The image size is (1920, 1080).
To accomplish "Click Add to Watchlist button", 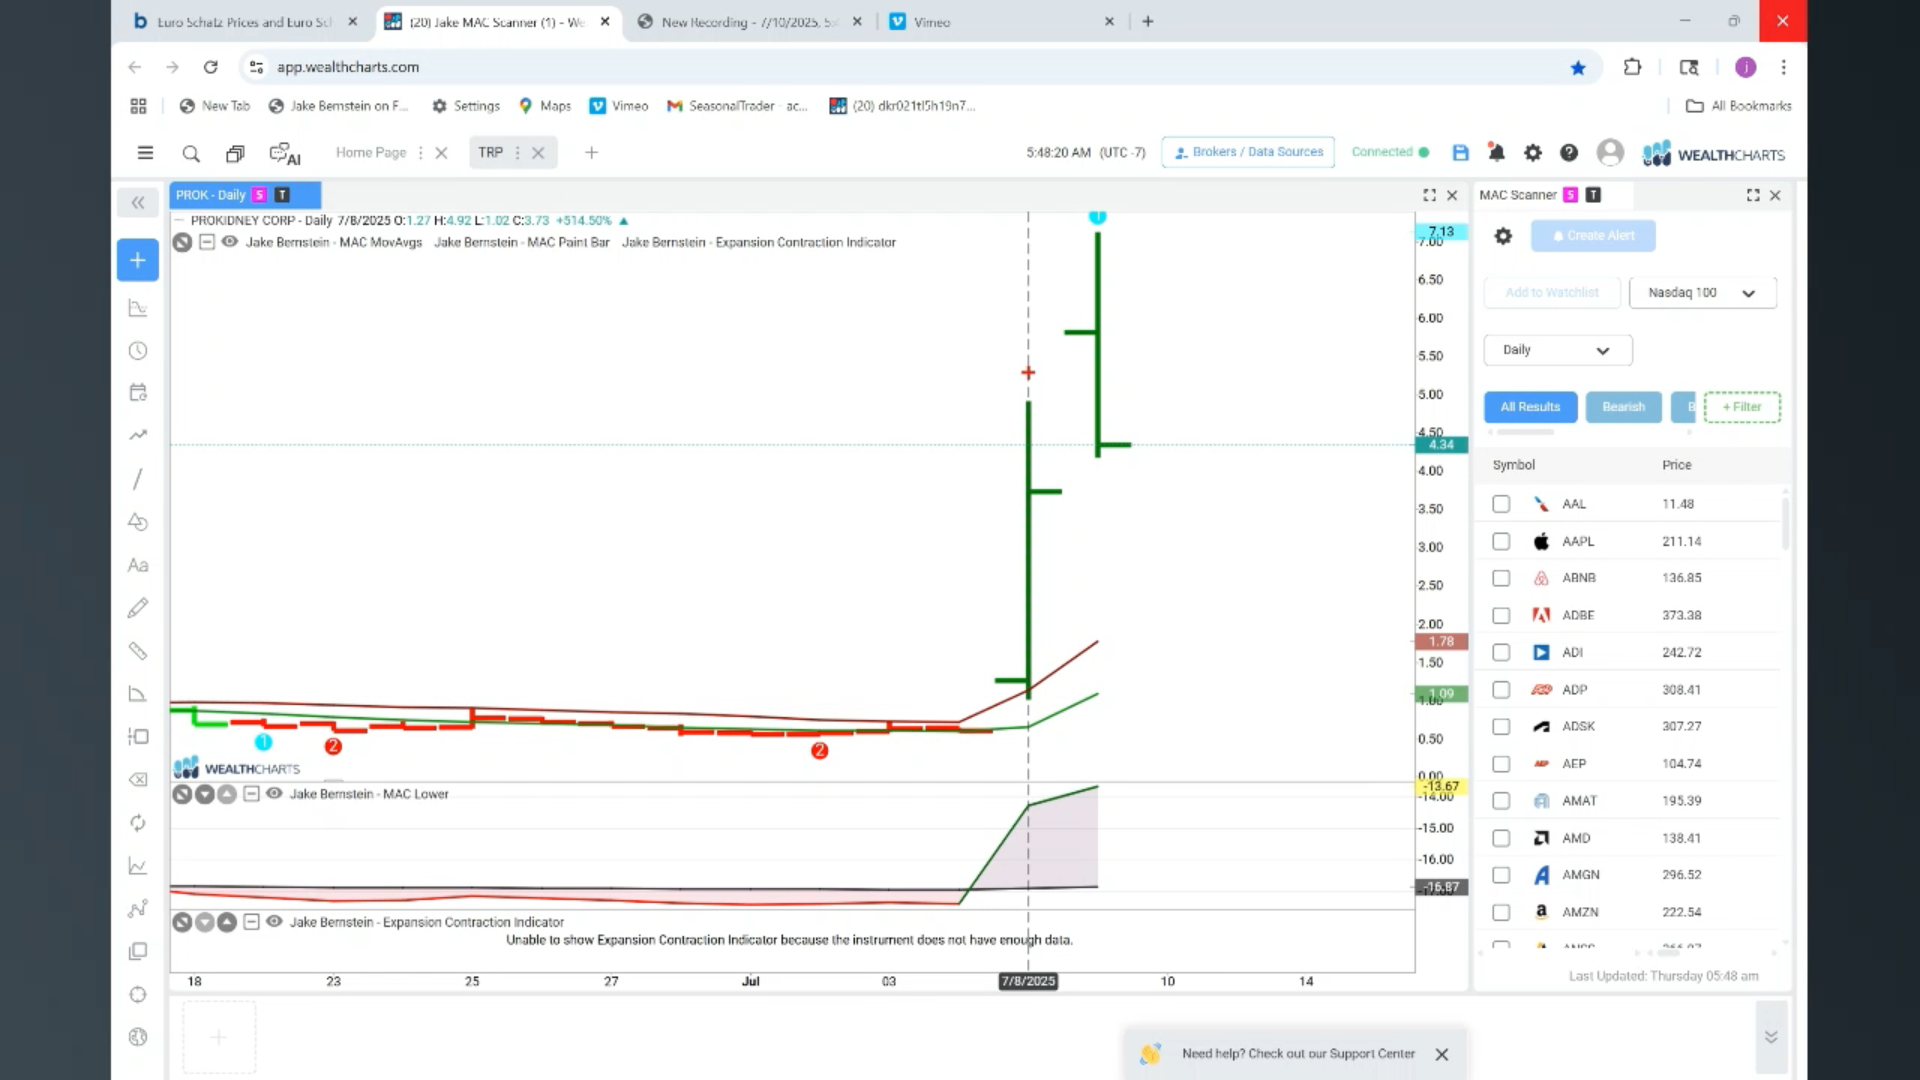I will [x=1552, y=293].
